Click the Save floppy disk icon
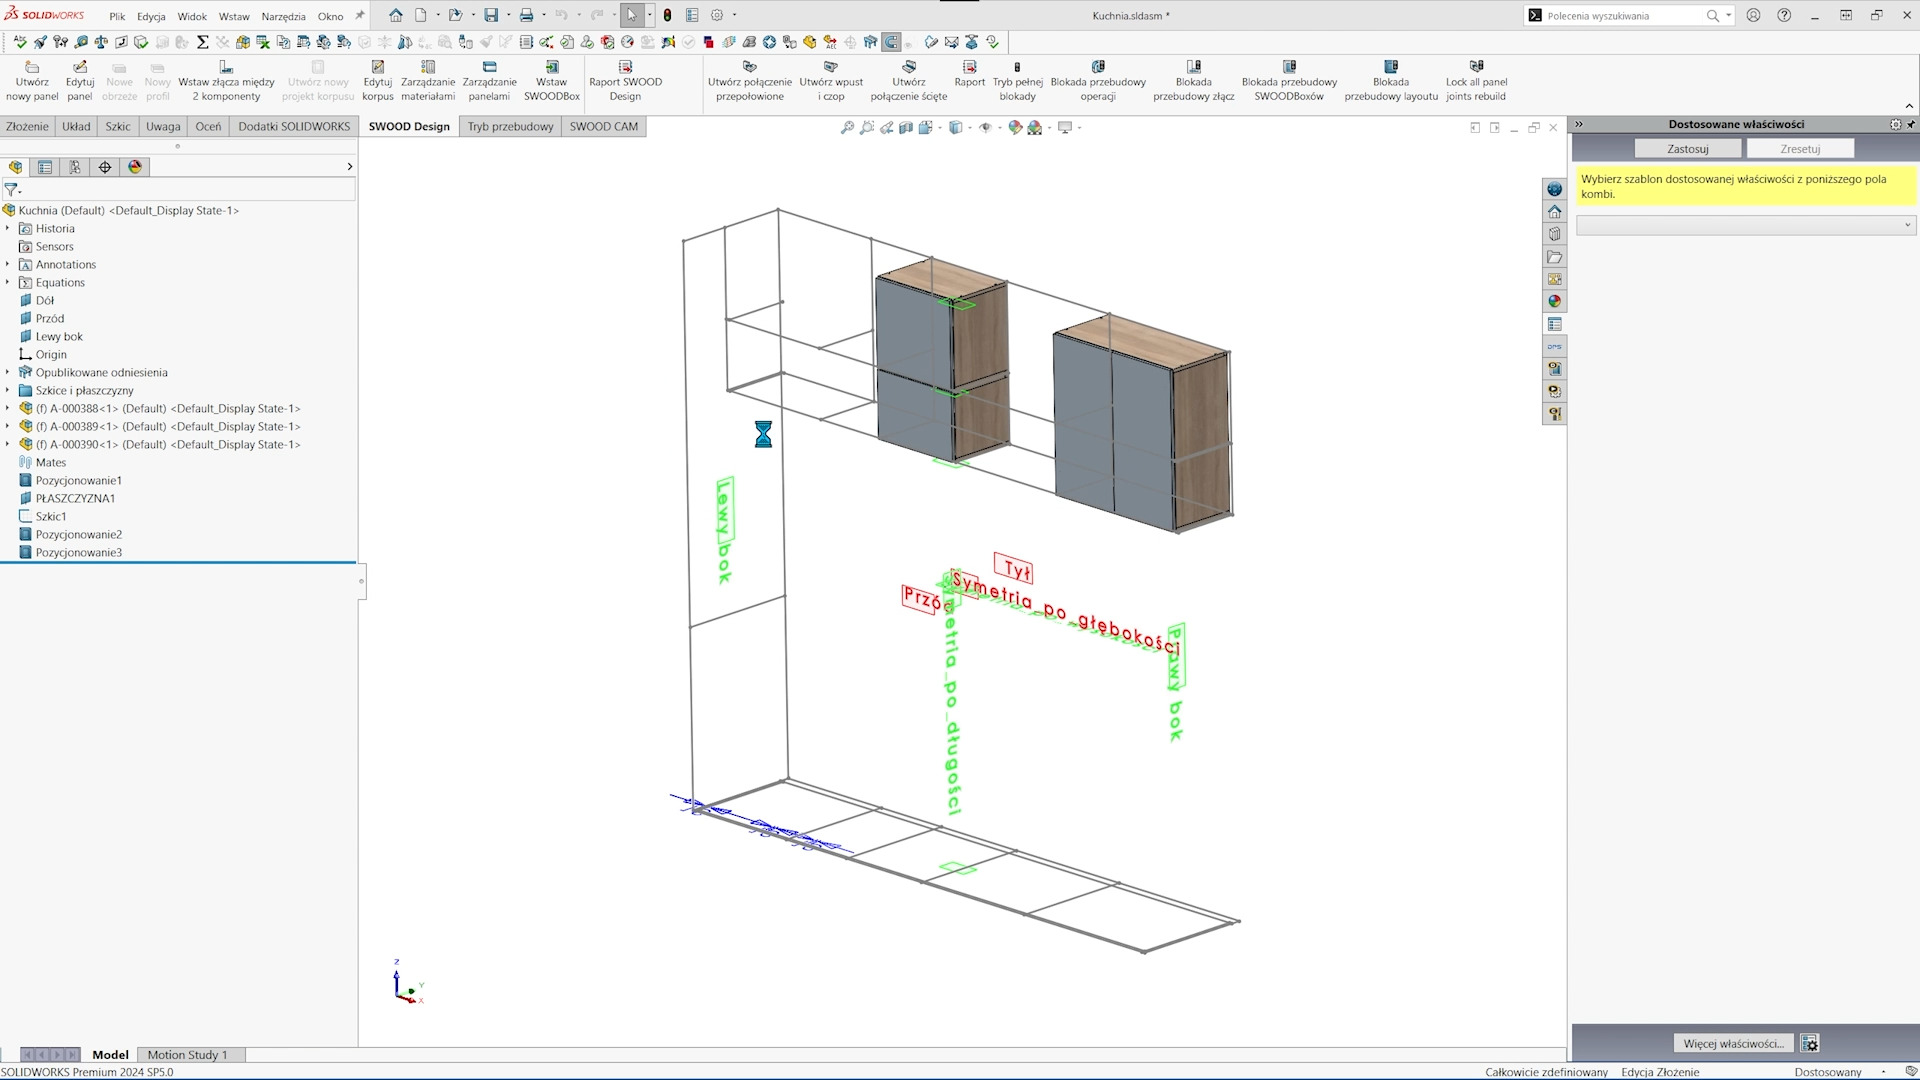 click(491, 15)
